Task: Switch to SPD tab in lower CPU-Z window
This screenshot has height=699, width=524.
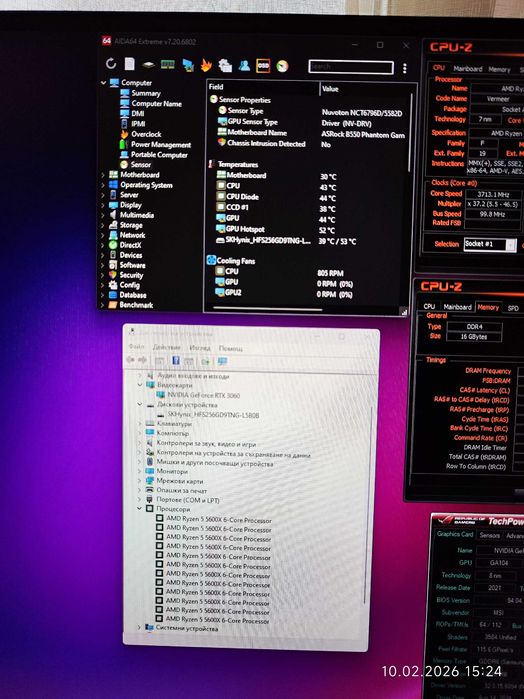Action: (513, 308)
